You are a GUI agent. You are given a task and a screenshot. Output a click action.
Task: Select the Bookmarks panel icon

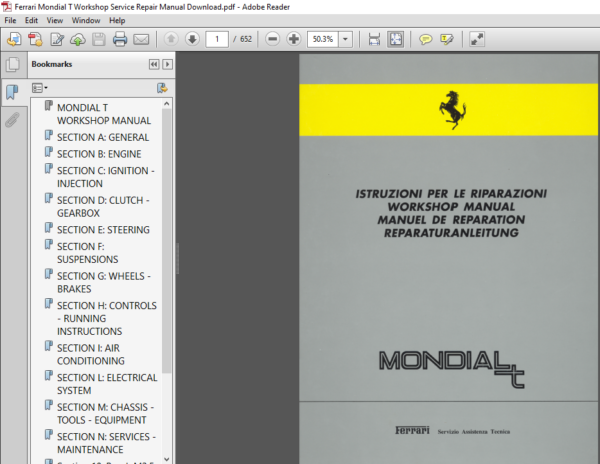click(13, 92)
